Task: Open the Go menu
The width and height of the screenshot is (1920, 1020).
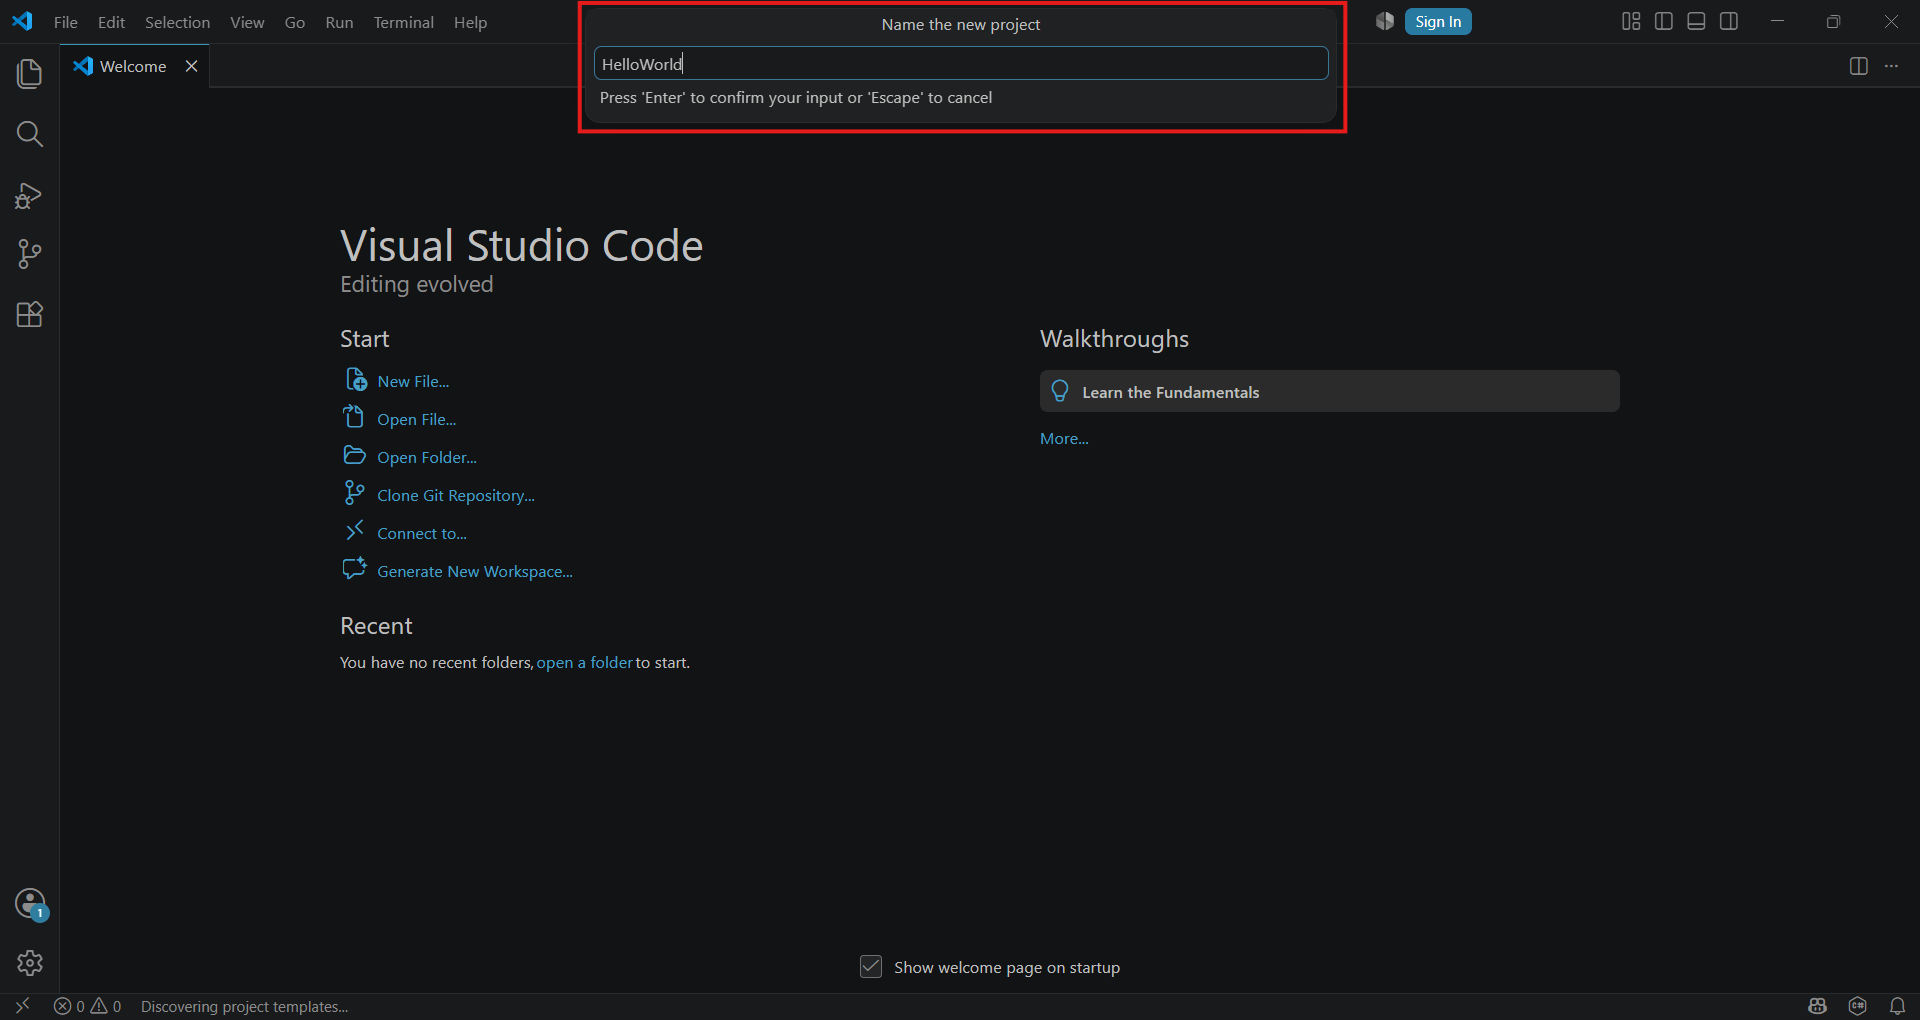Action: (x=295, y=22)
